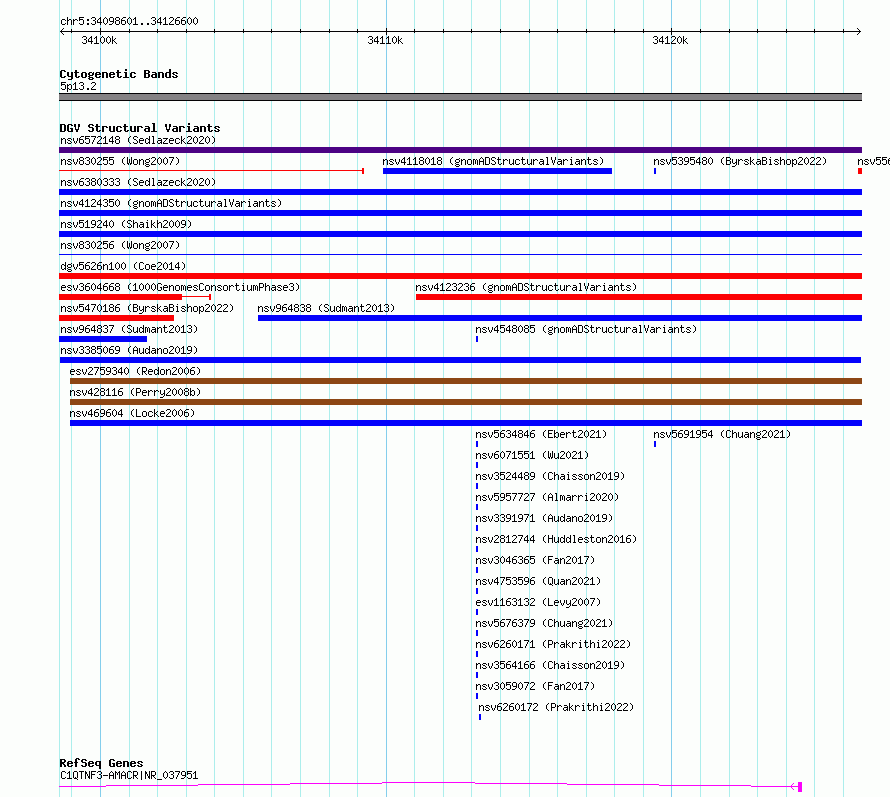Click nsv3046365 (Fan2017) variant label
The width and height of the screenshot is (890, 797).
pos(535,560)
